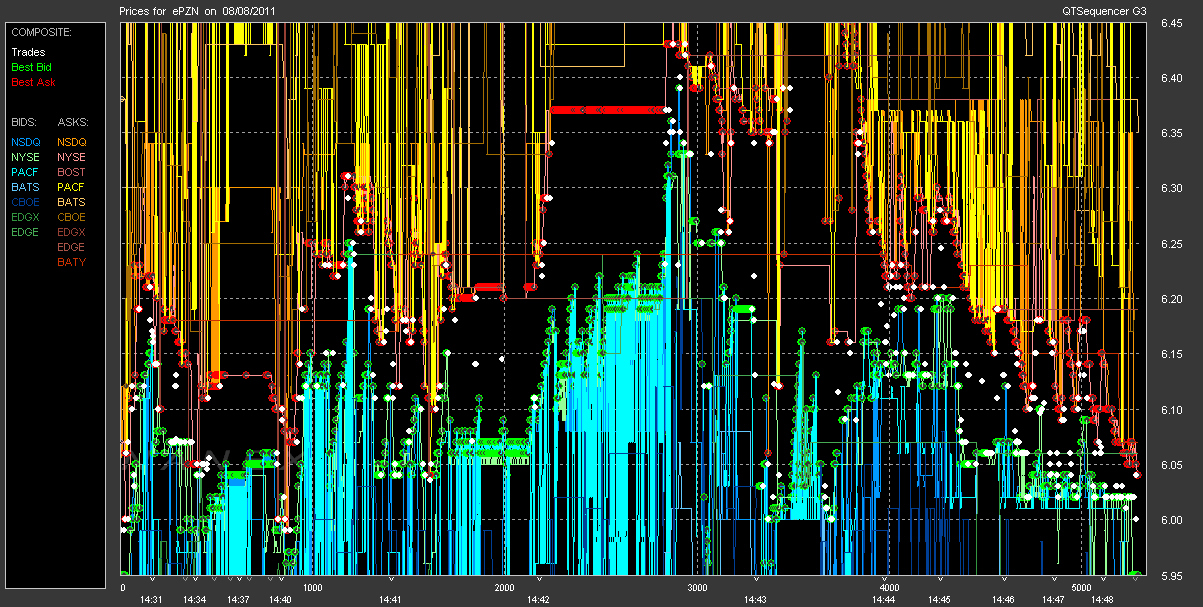The height and width of the screenshot is (607, 1203).
Task: Jump to the 14:48 time marker
Action: pyautogui.click(x=1103, y=600)
